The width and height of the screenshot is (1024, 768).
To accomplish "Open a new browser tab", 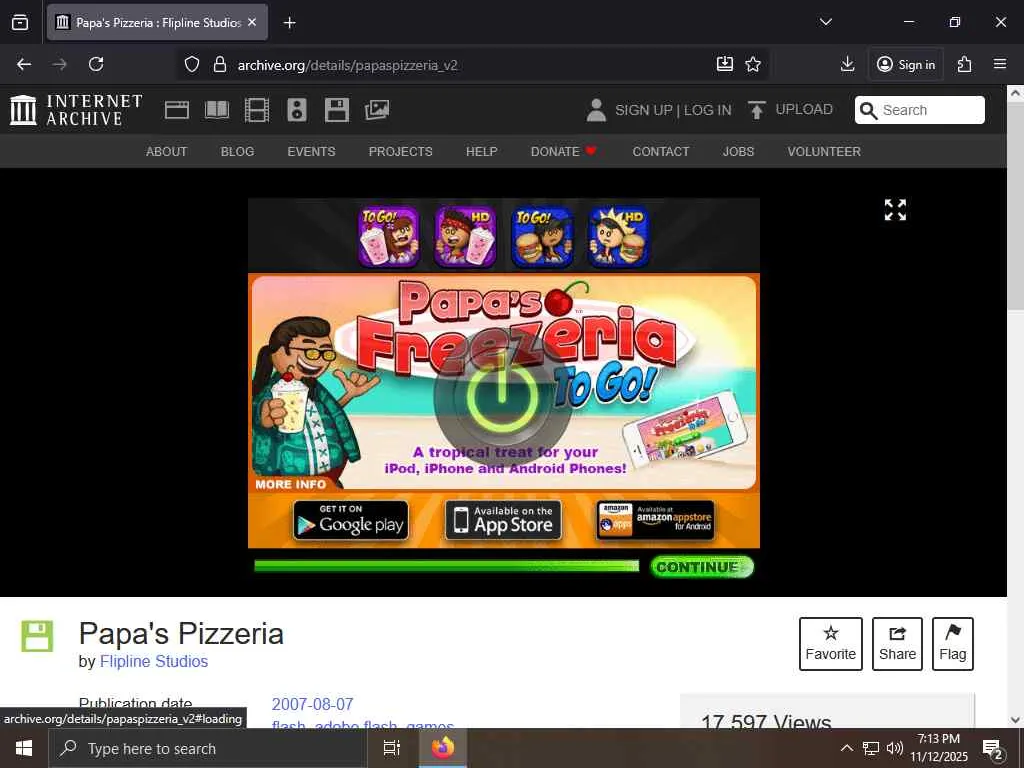I will coord(289,23).
